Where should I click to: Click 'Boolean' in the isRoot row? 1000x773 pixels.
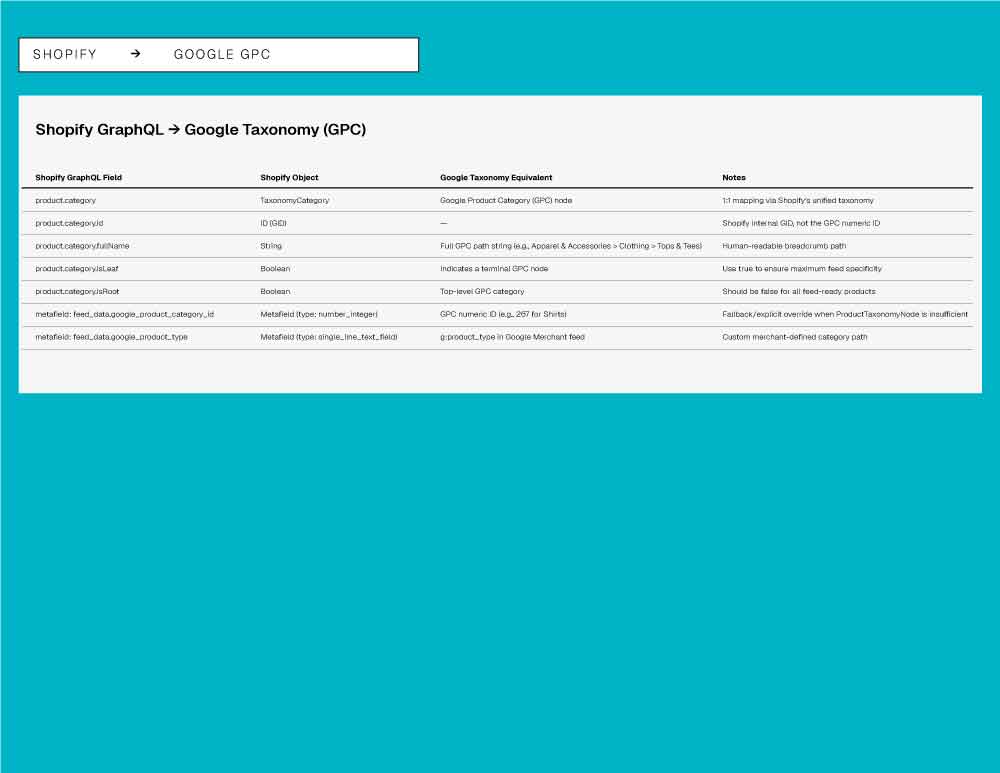tap(275, 291)
